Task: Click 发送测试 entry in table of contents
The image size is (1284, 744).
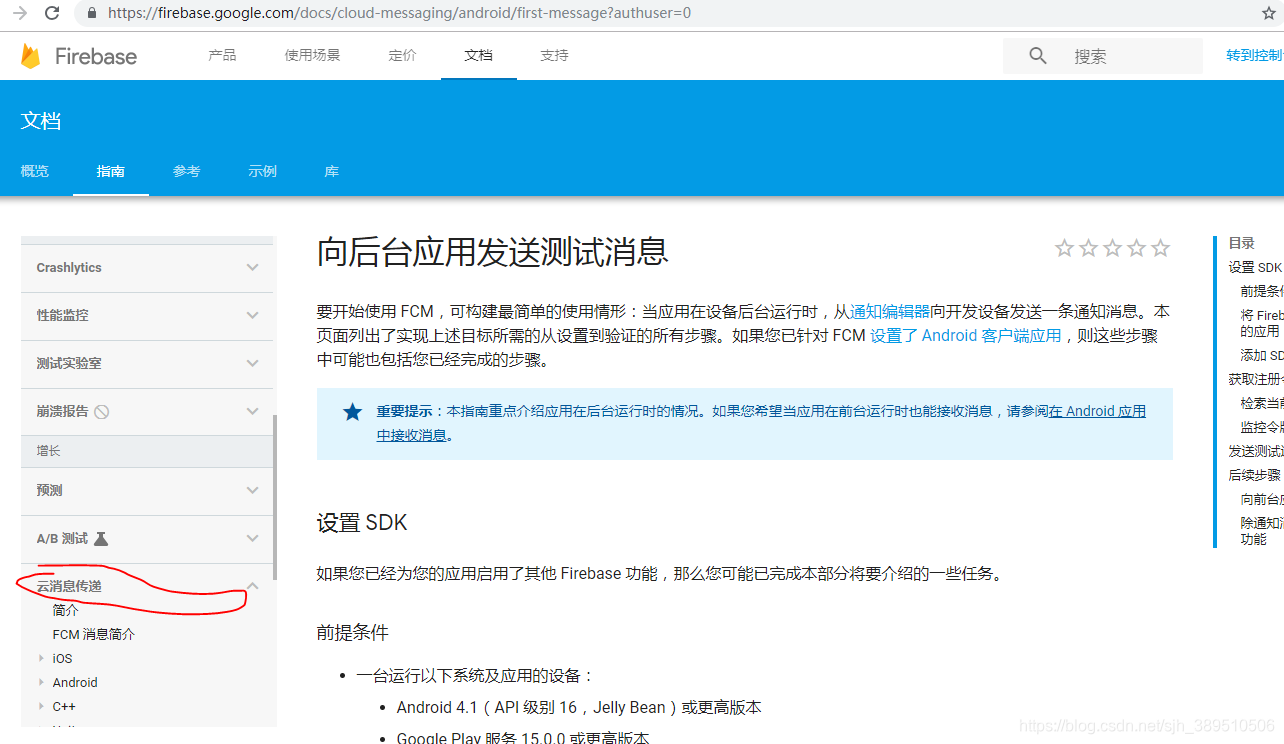Action: [1256, 451]
